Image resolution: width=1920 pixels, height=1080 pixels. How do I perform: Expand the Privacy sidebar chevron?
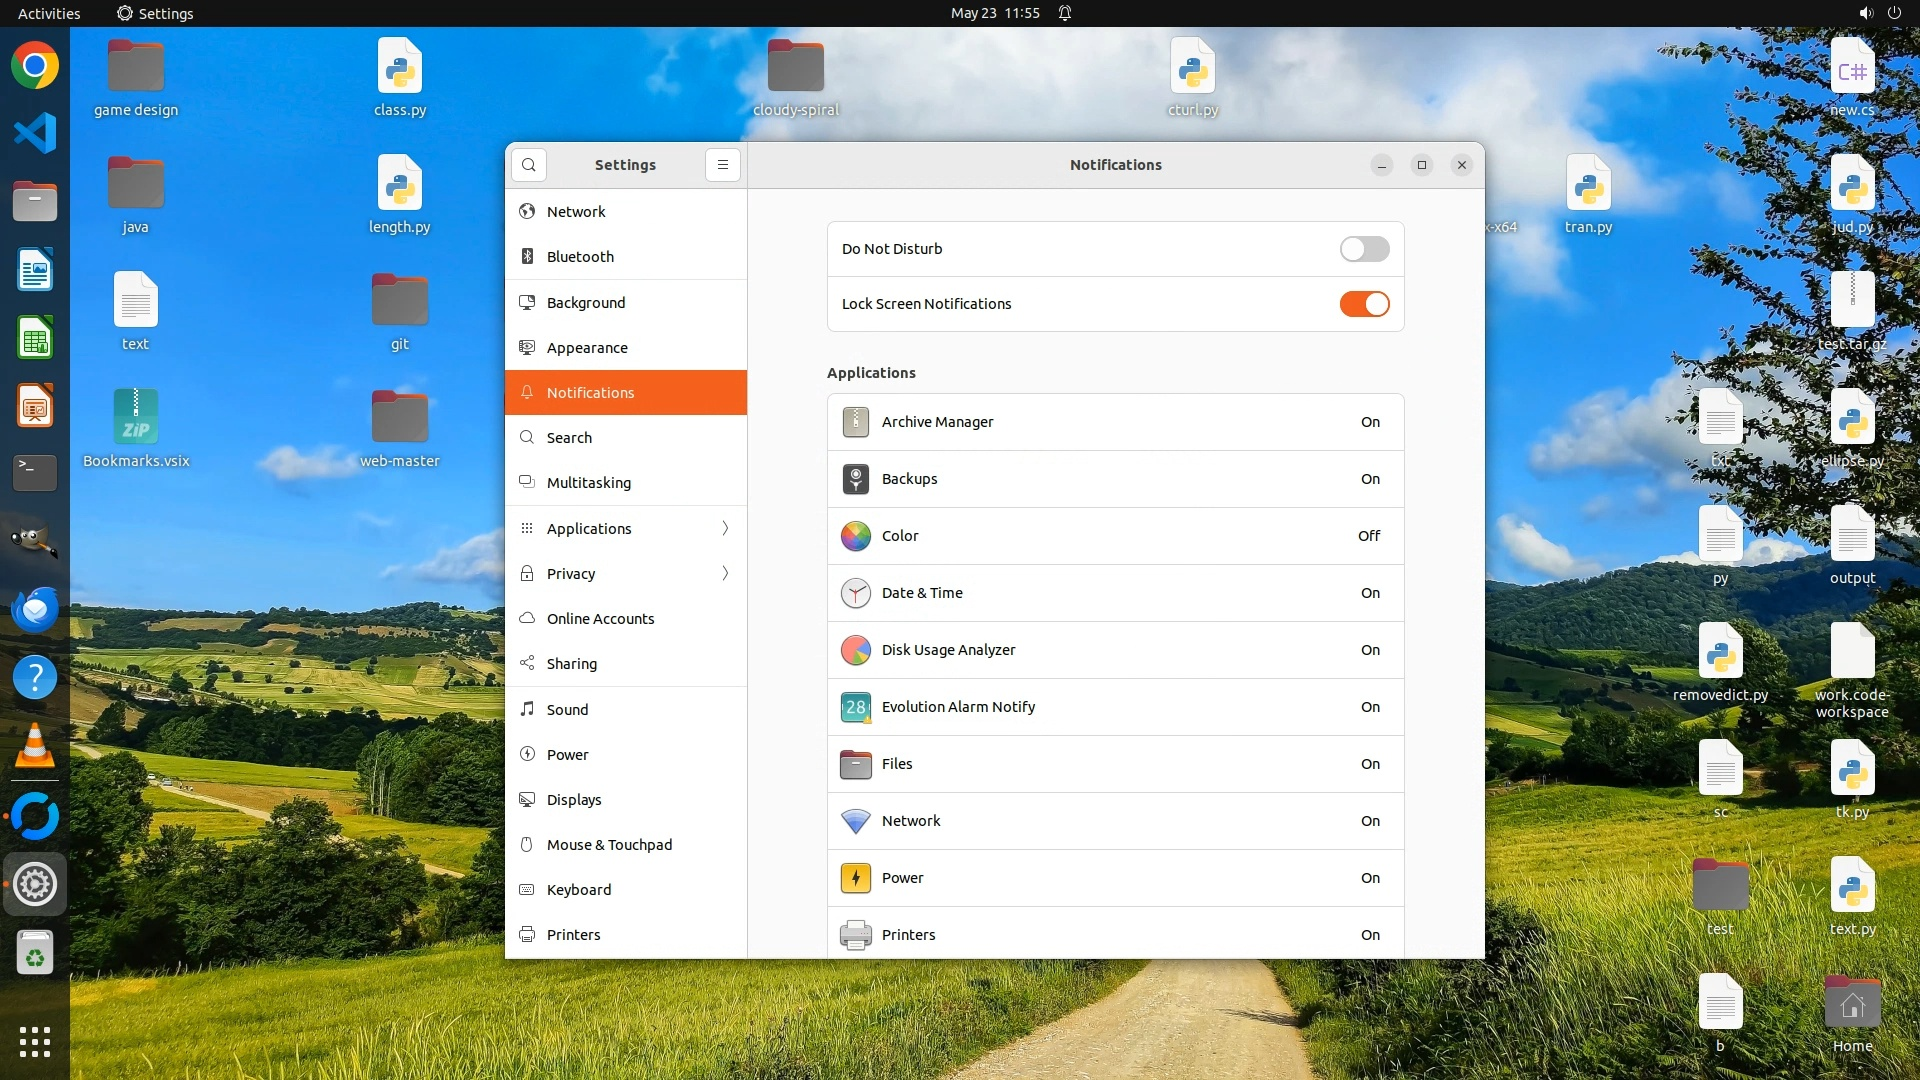[x=725, y=574]
